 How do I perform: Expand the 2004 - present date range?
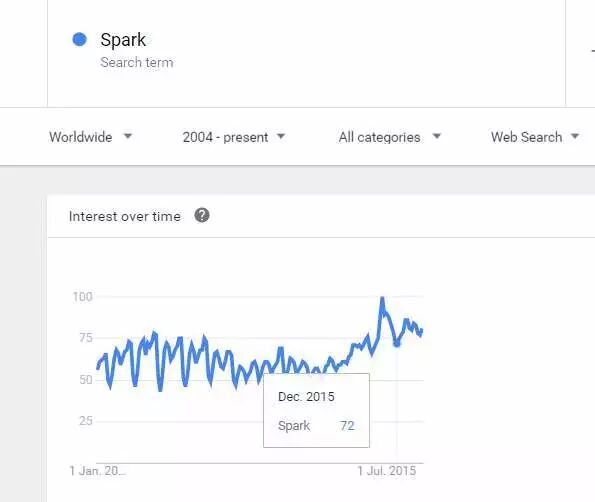(233, 137)
